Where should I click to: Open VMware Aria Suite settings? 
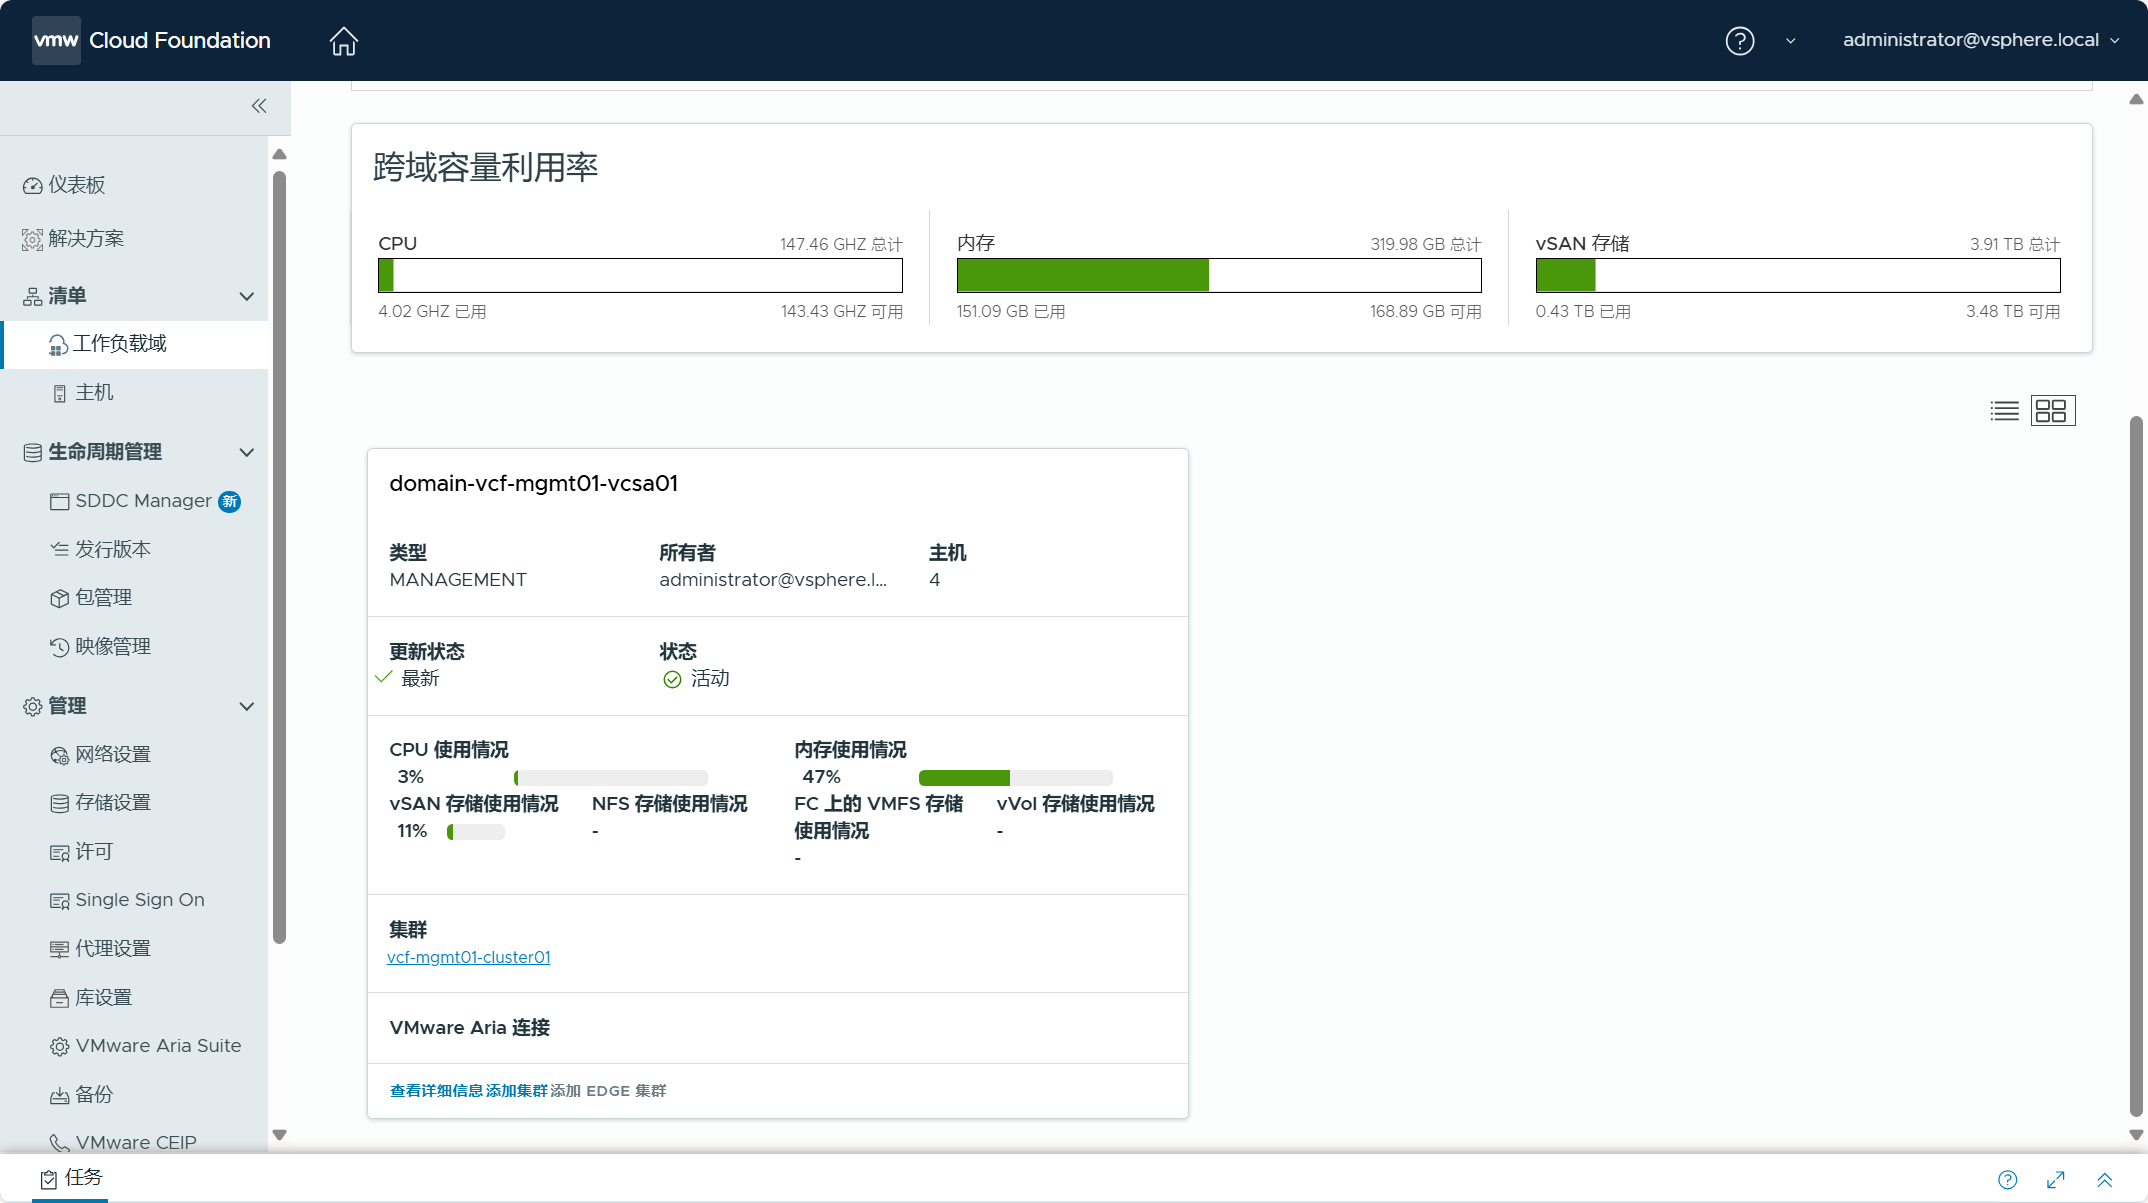158,1046
